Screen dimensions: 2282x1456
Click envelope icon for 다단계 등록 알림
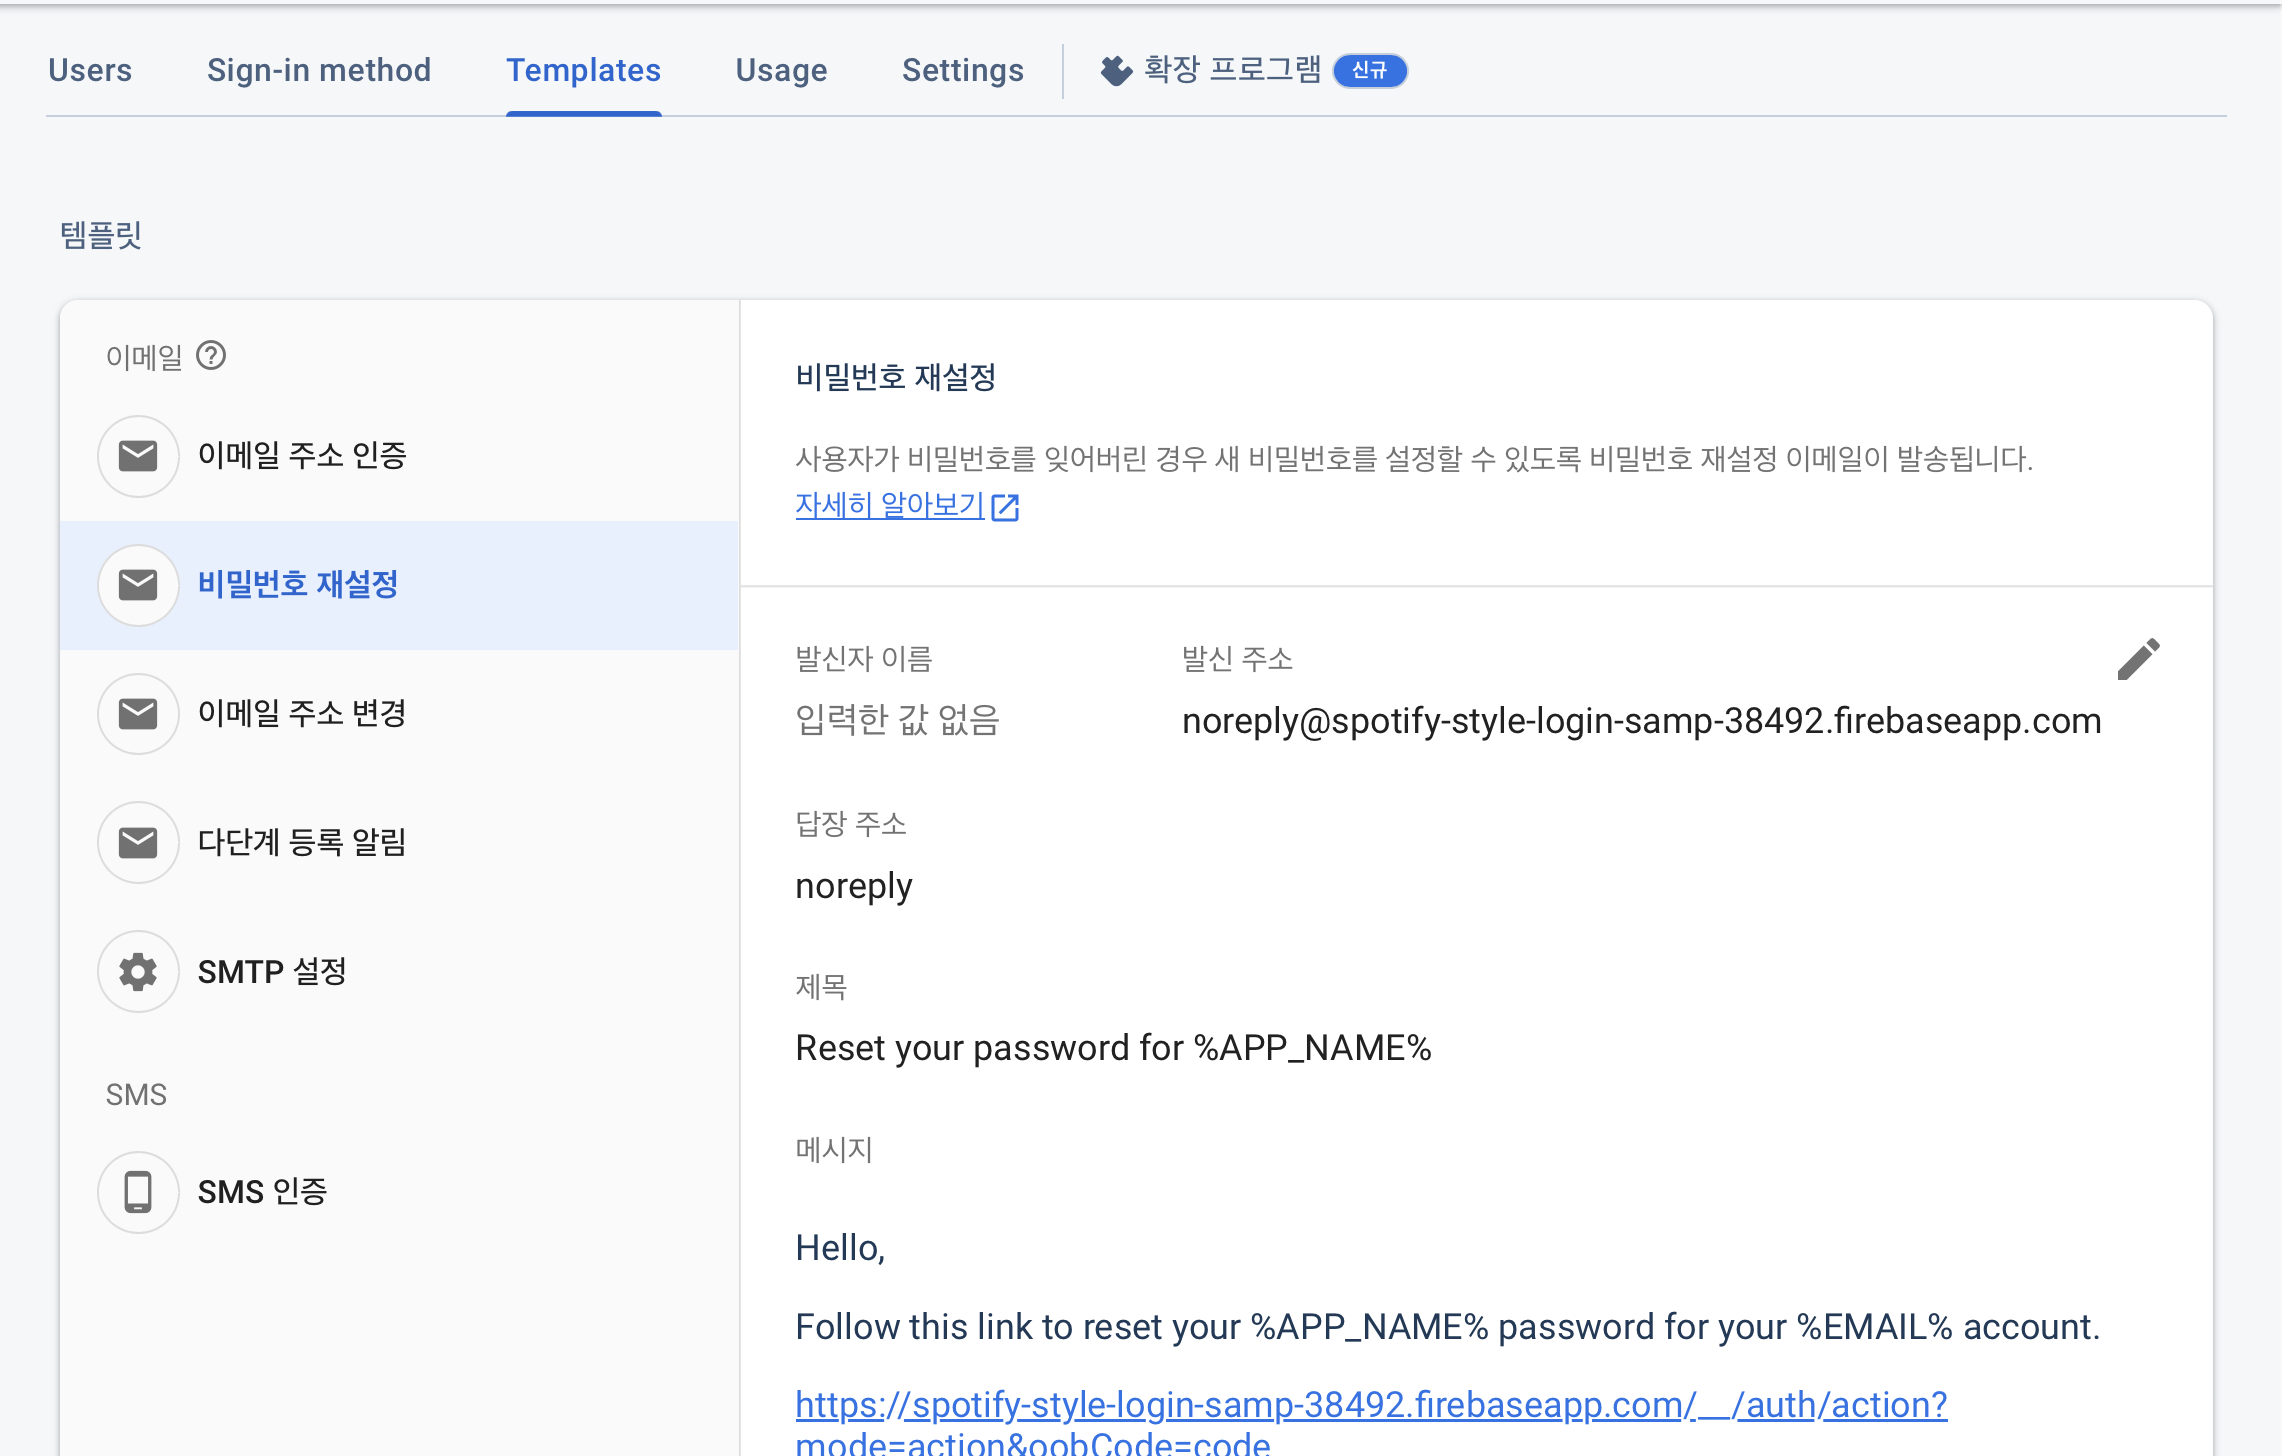(138, 843)
